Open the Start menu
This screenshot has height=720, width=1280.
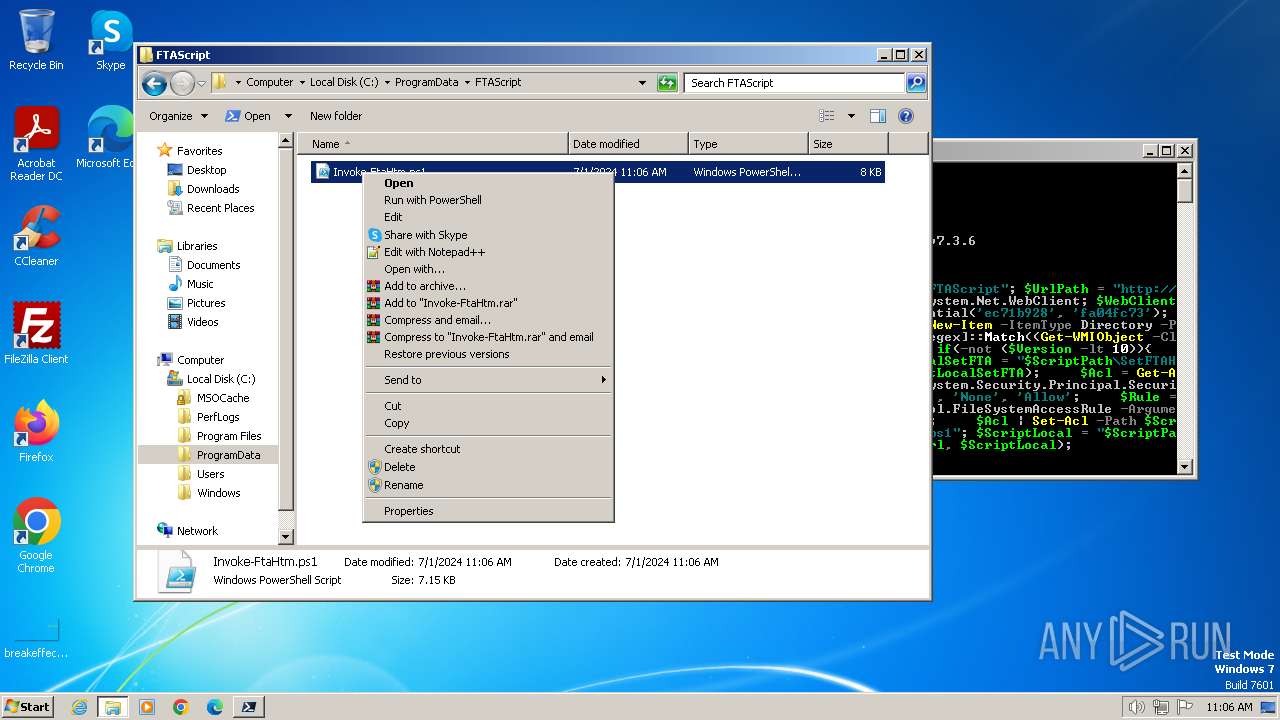pos(27,707)
